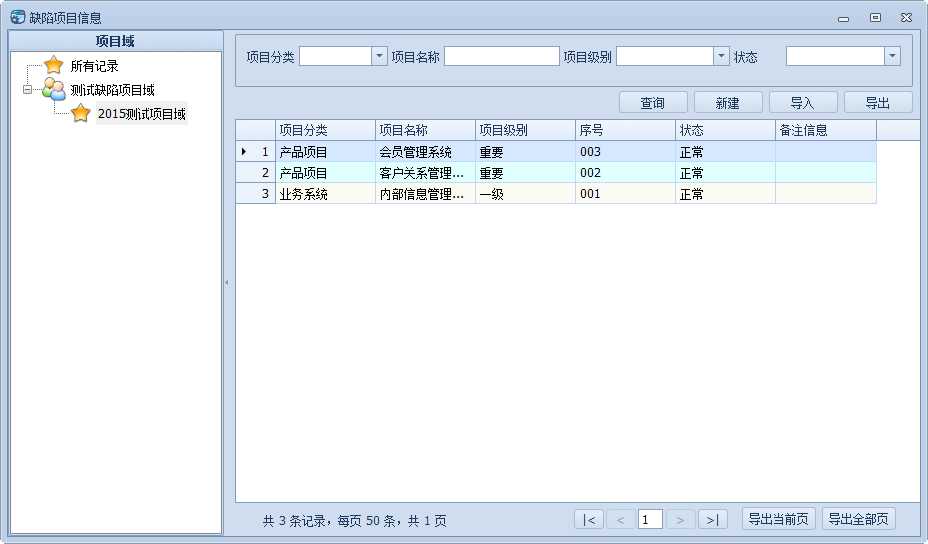Sort by the 状态 column header
The height and width of the screenshot is (544, 928).
coord(726,130)
